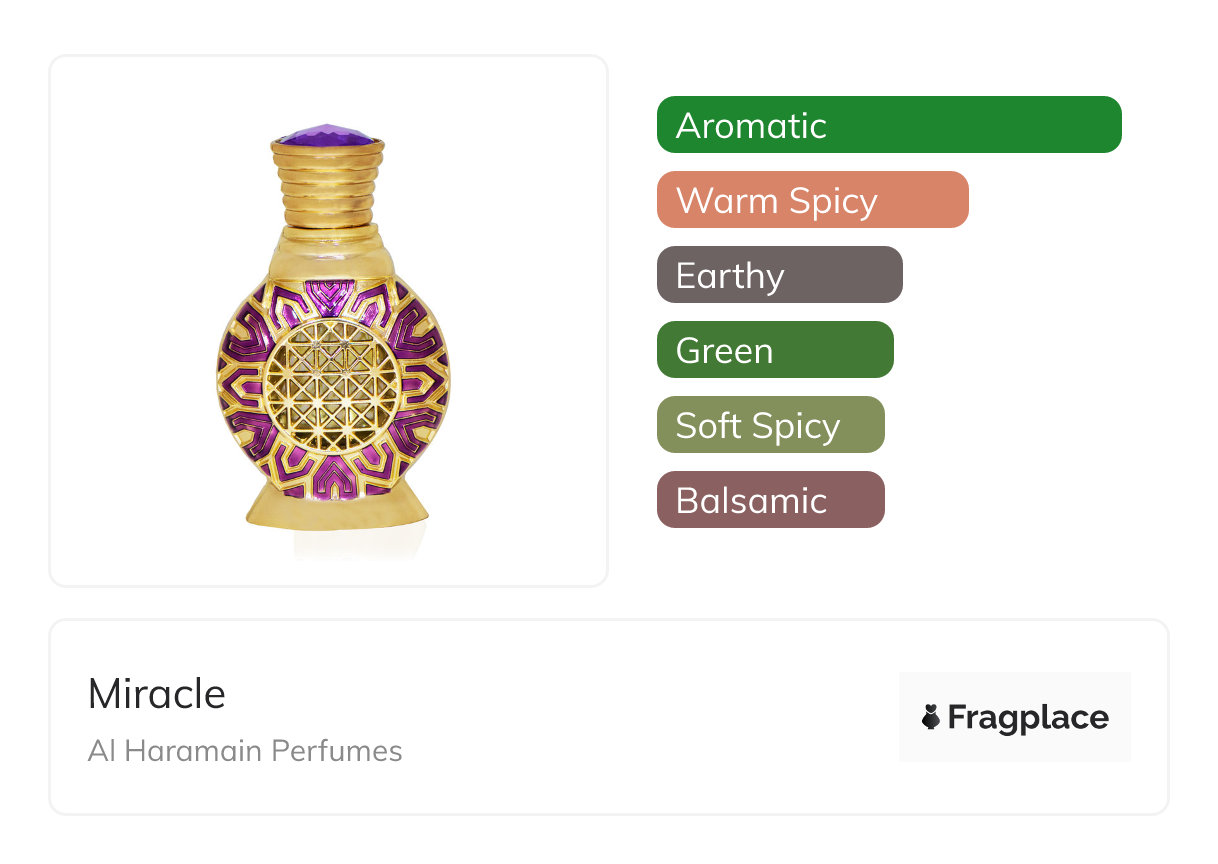Click the ribbed gold neck of bottle

(328, 187)
